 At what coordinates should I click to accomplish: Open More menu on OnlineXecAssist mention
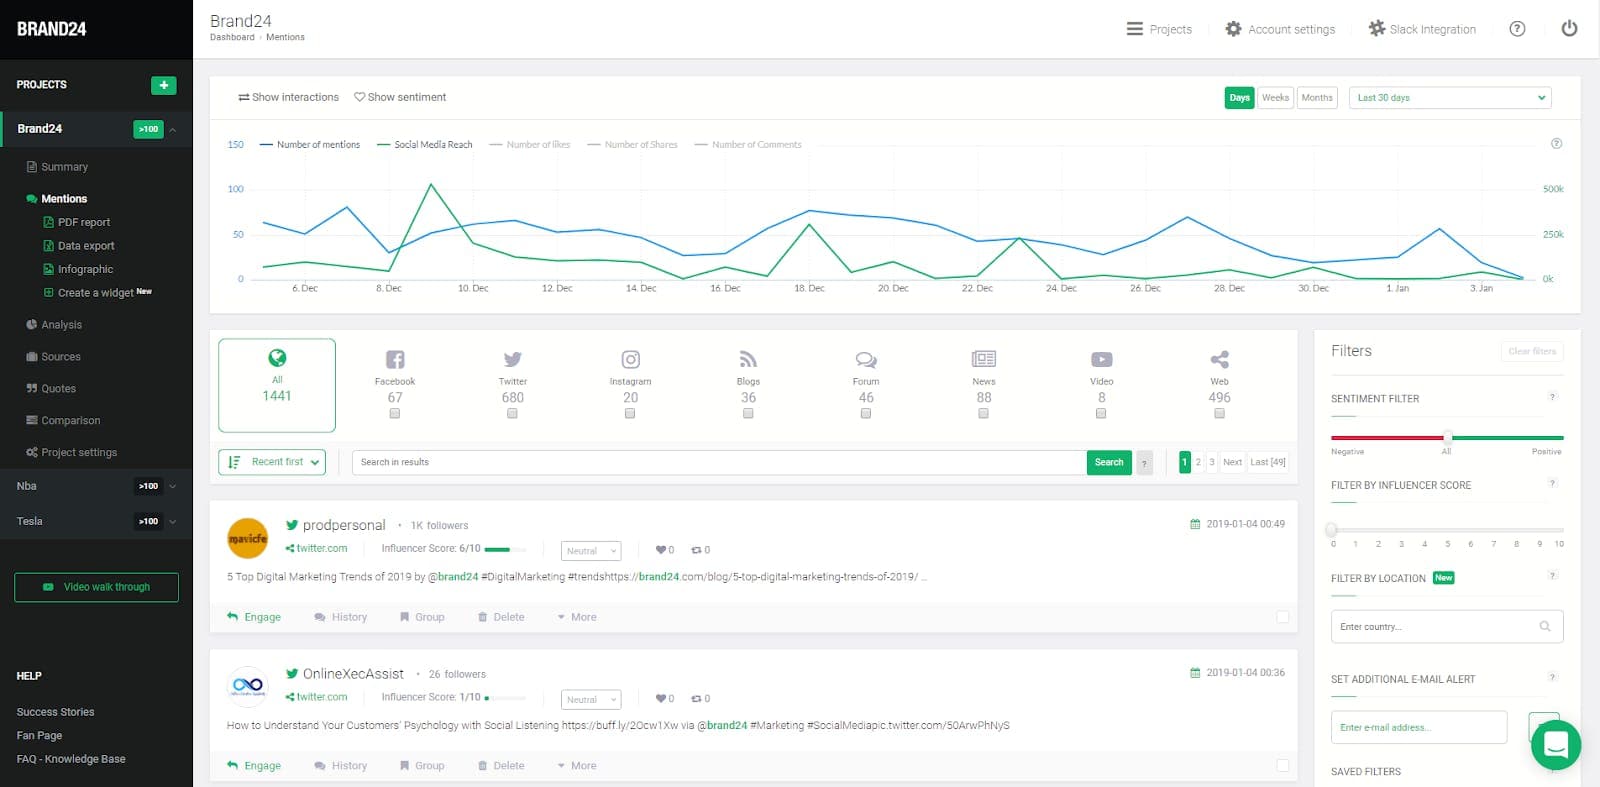click(x=577, y=766)
